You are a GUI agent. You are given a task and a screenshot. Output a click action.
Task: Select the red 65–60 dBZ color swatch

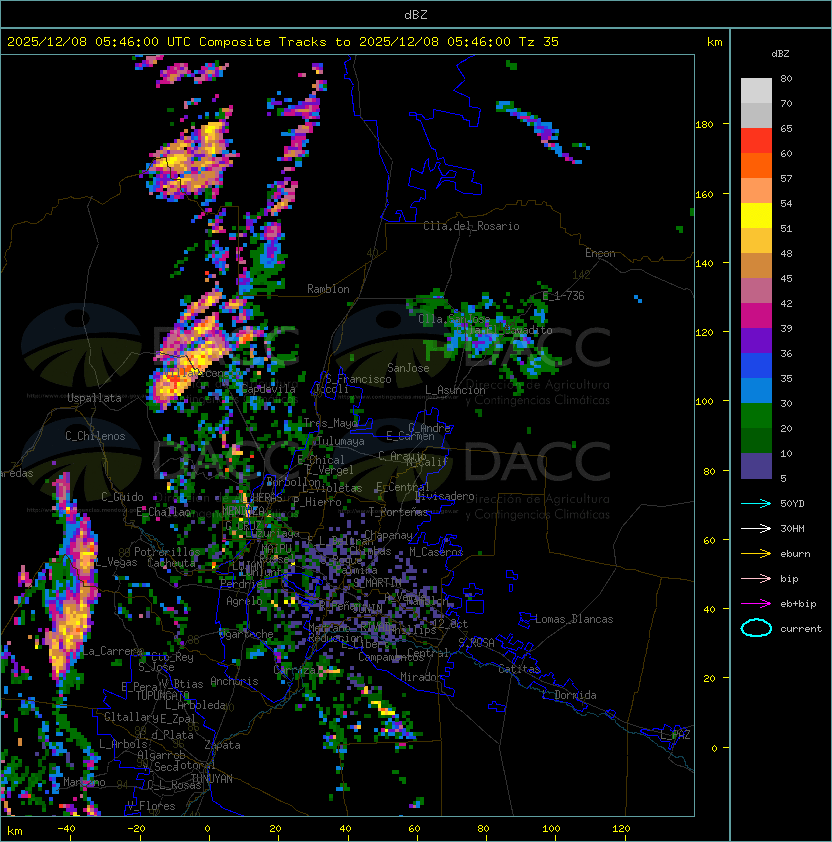coord(756,141)
